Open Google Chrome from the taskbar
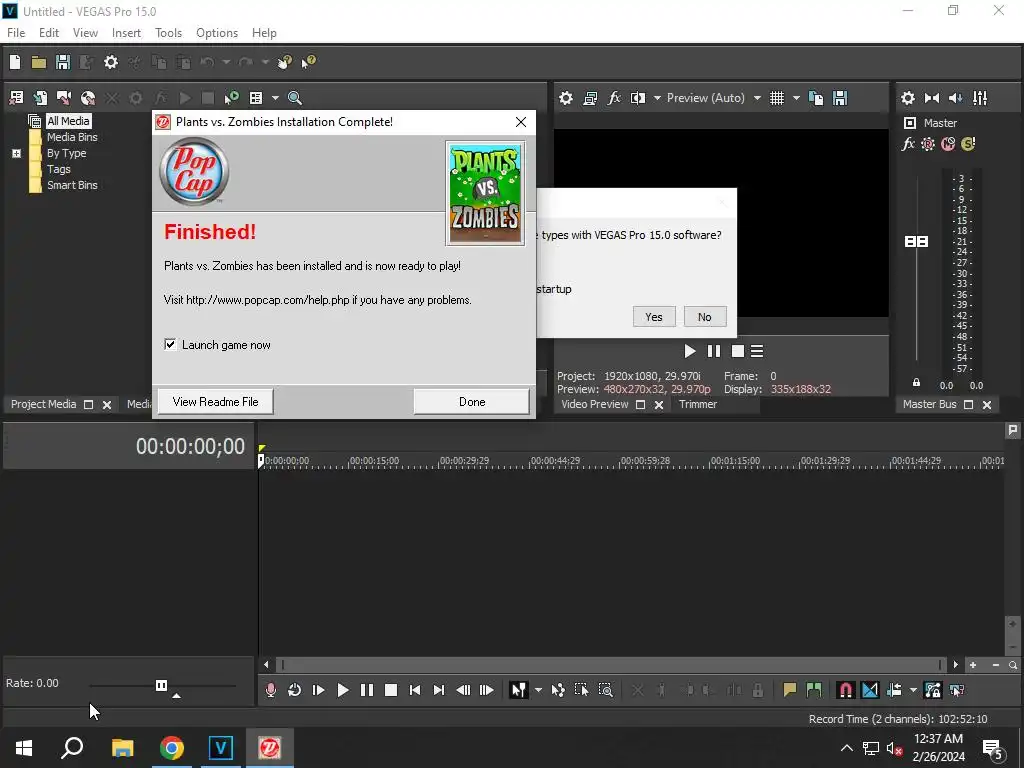 point(172,748)
